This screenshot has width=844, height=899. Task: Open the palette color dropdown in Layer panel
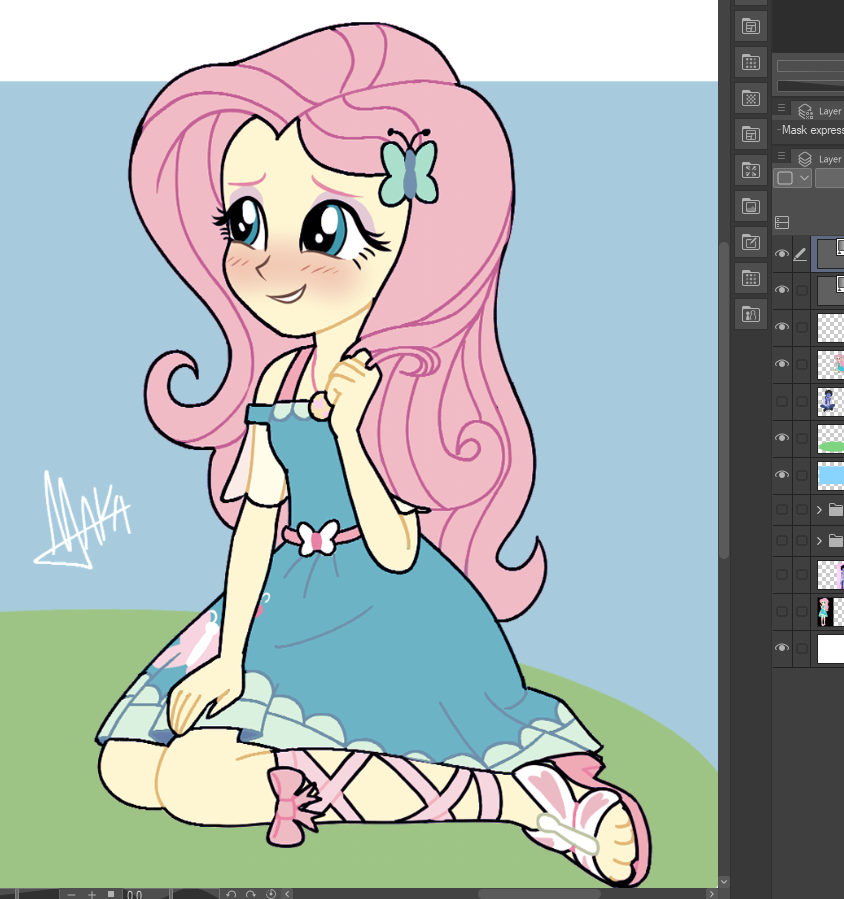pos(794,178)
